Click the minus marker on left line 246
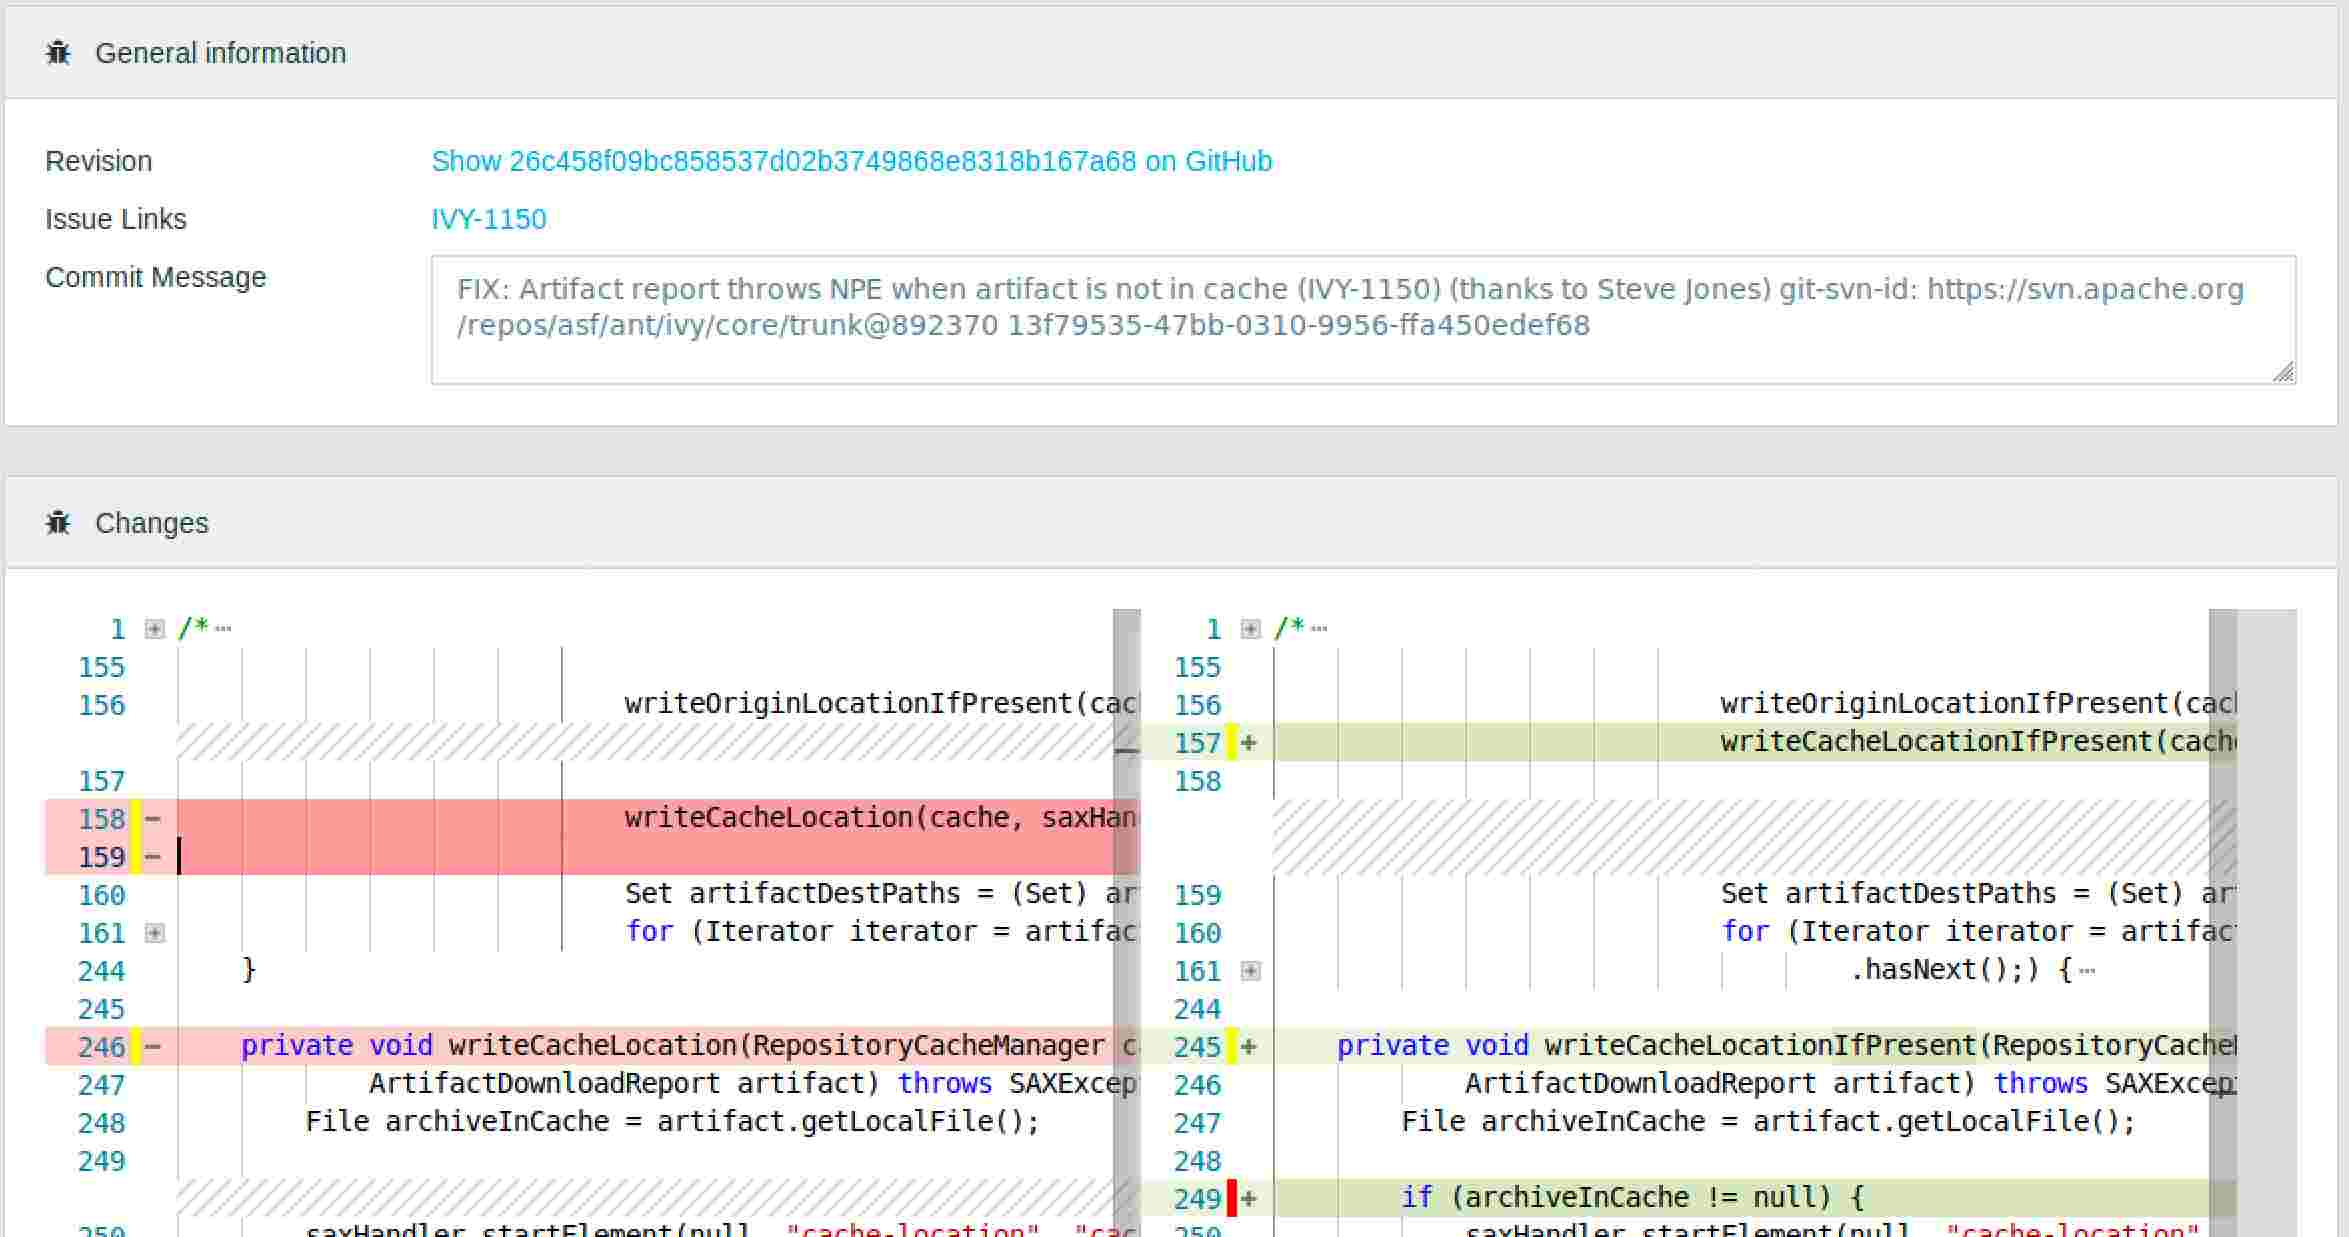The image size is (2349, 1237). (153, 1047)
